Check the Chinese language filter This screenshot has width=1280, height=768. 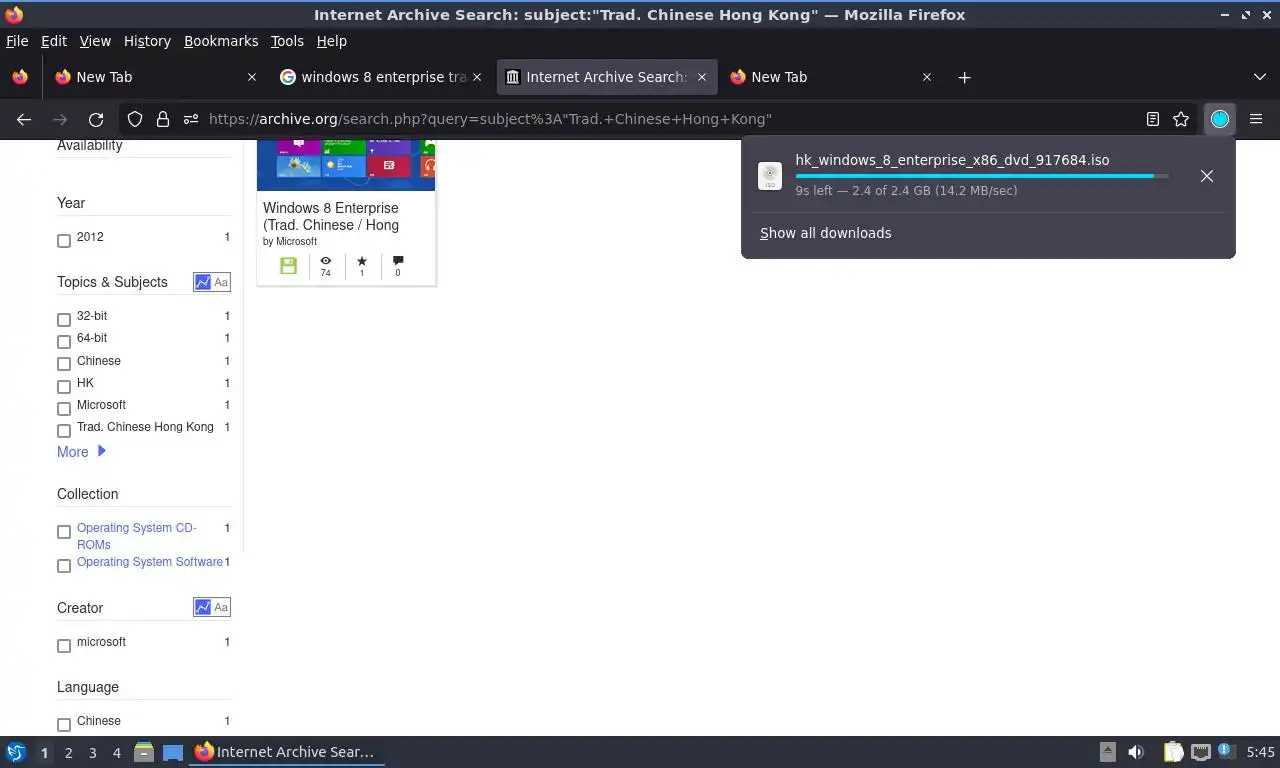click(x=64, y=725)
